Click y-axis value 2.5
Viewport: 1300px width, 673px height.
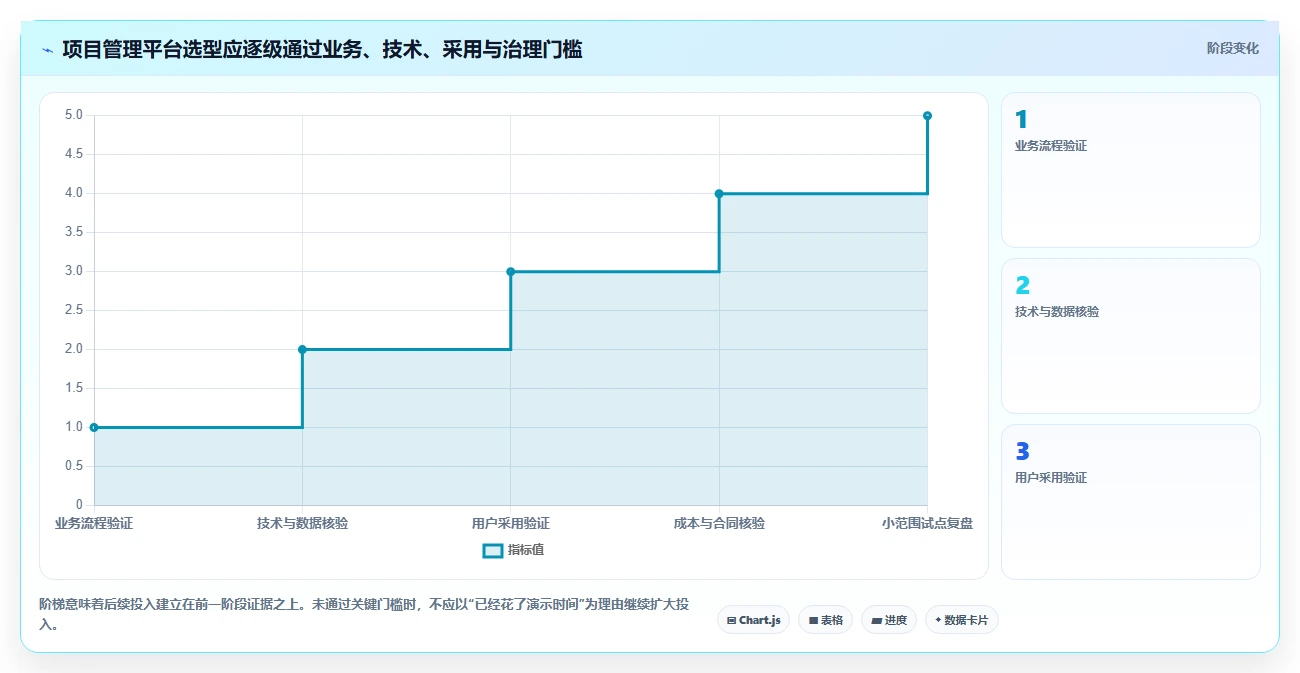74,310
